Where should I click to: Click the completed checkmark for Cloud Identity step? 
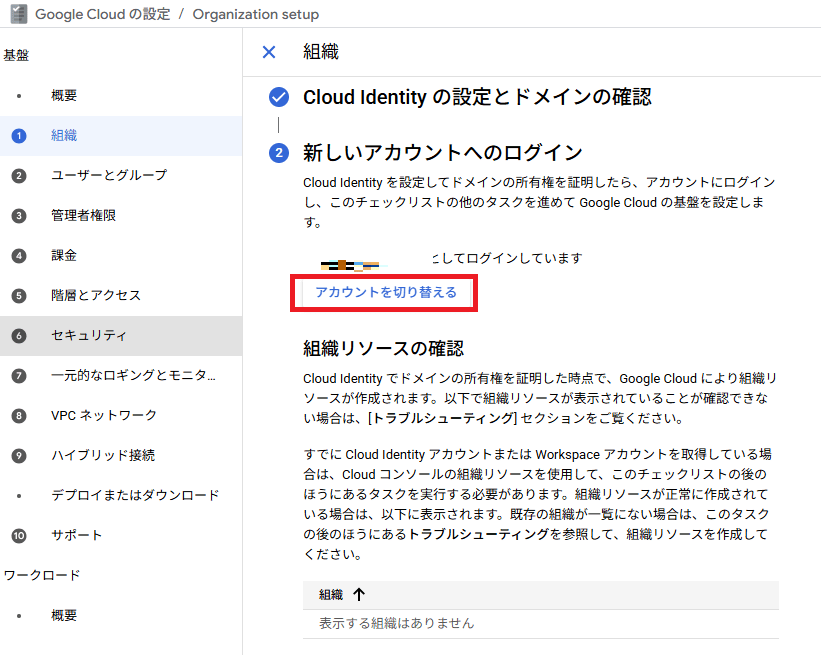279,97
